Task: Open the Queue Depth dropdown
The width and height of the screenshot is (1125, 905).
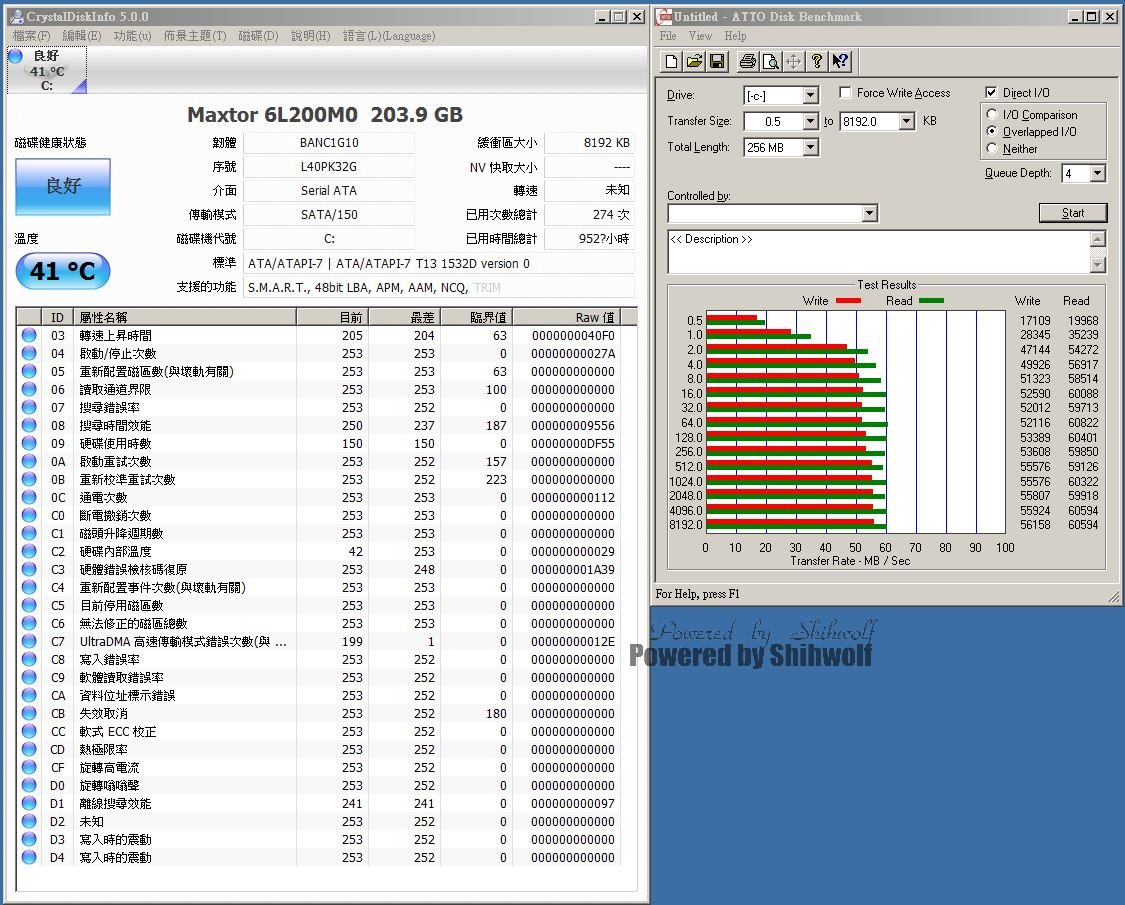Action: pos(1097,173)
